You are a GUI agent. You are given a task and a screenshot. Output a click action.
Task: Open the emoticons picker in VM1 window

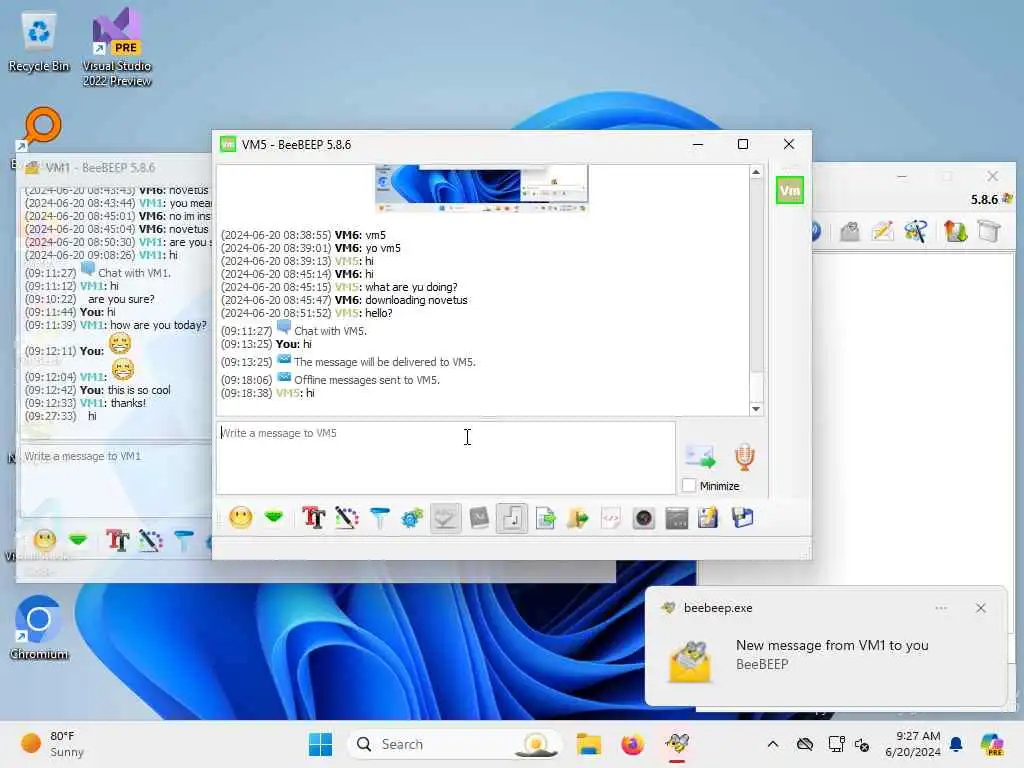click(x=44, y=540)
